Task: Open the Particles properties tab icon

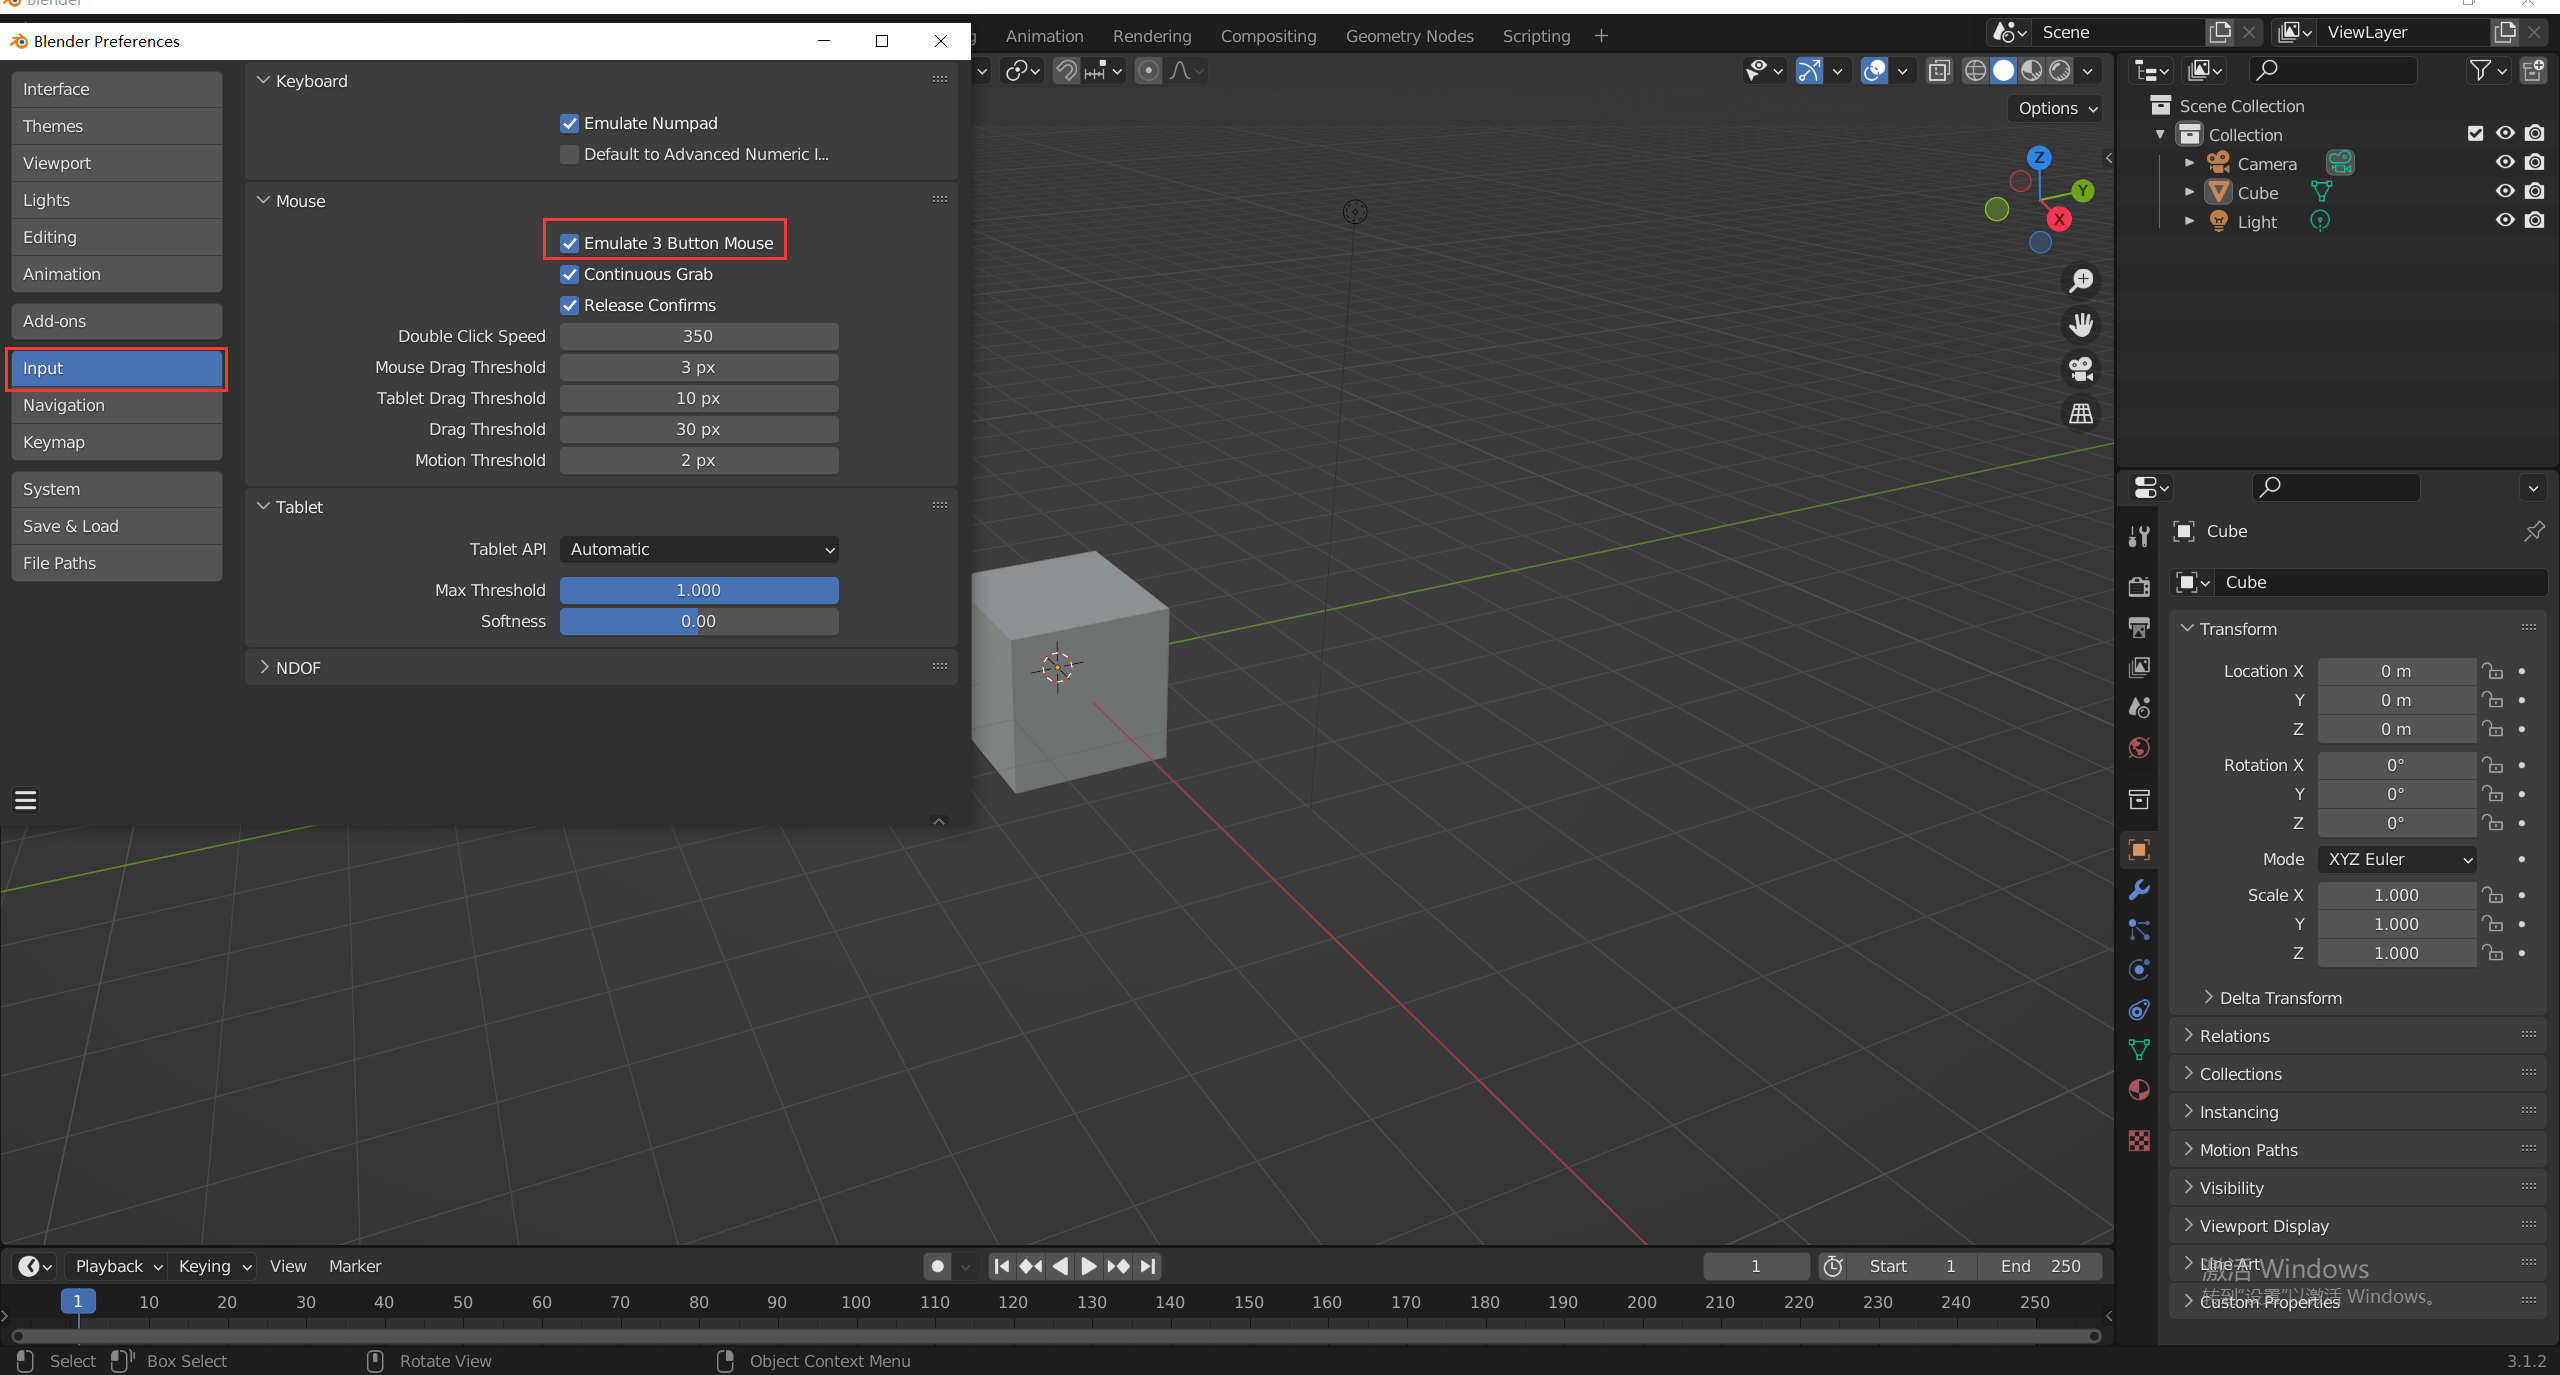Action: point(2139,929)
